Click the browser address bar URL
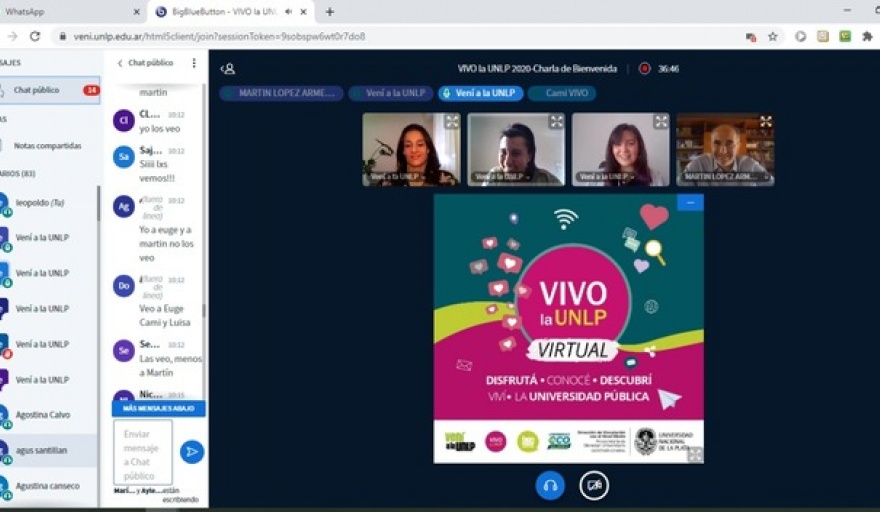The image size is (880, 512). (219, 36)
